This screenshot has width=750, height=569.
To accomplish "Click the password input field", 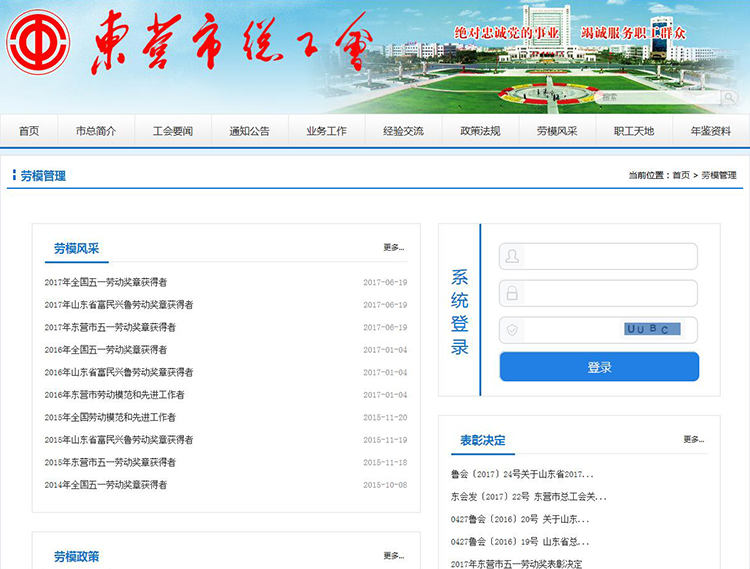I will point(598,293).
